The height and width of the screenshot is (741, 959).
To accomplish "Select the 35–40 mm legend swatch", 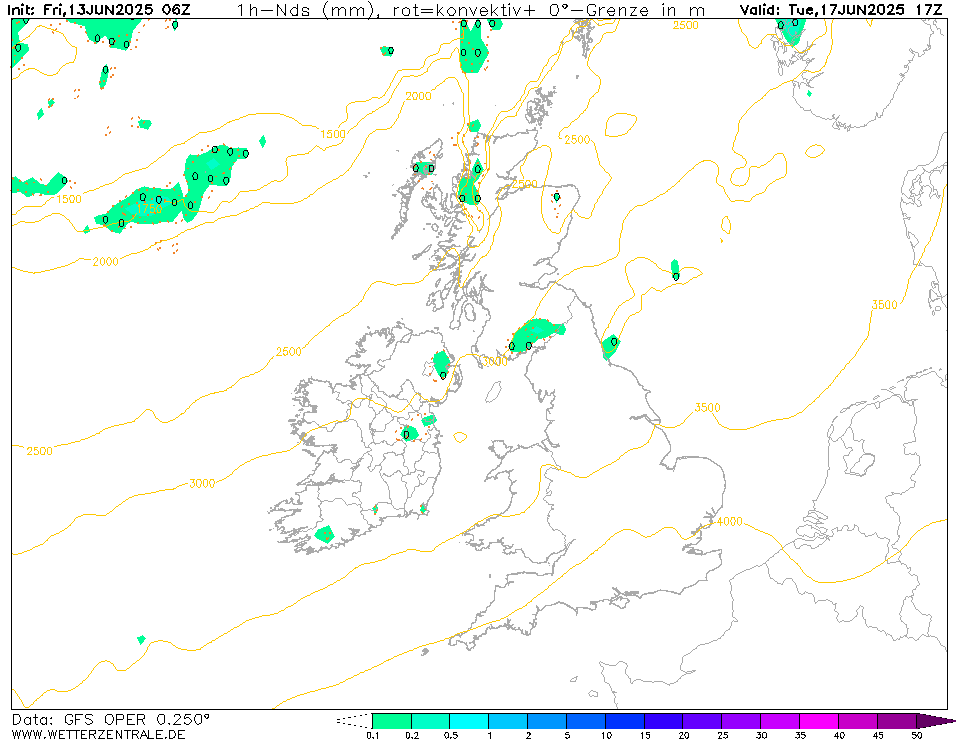I will pyautogui.click(x=819, y=721).
